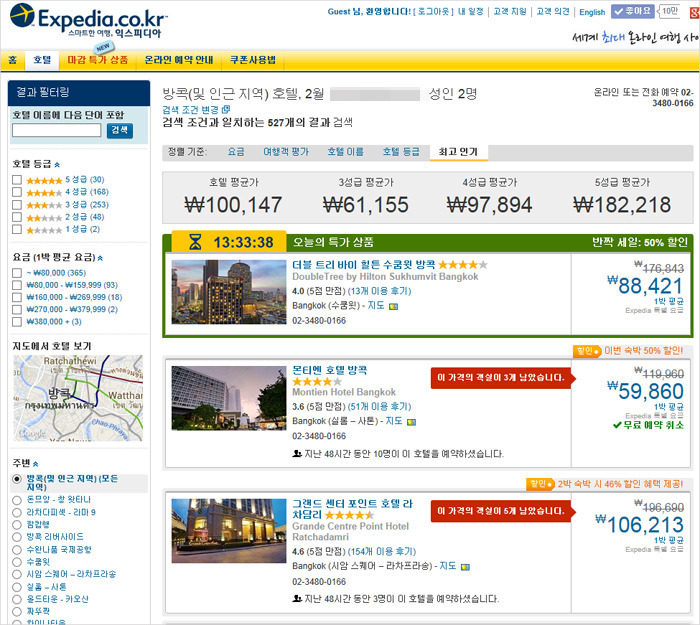This screenshot has height=625, width=700.
Task: Collapse the 주변 area filter section
Action: click(x=36, y=464)
